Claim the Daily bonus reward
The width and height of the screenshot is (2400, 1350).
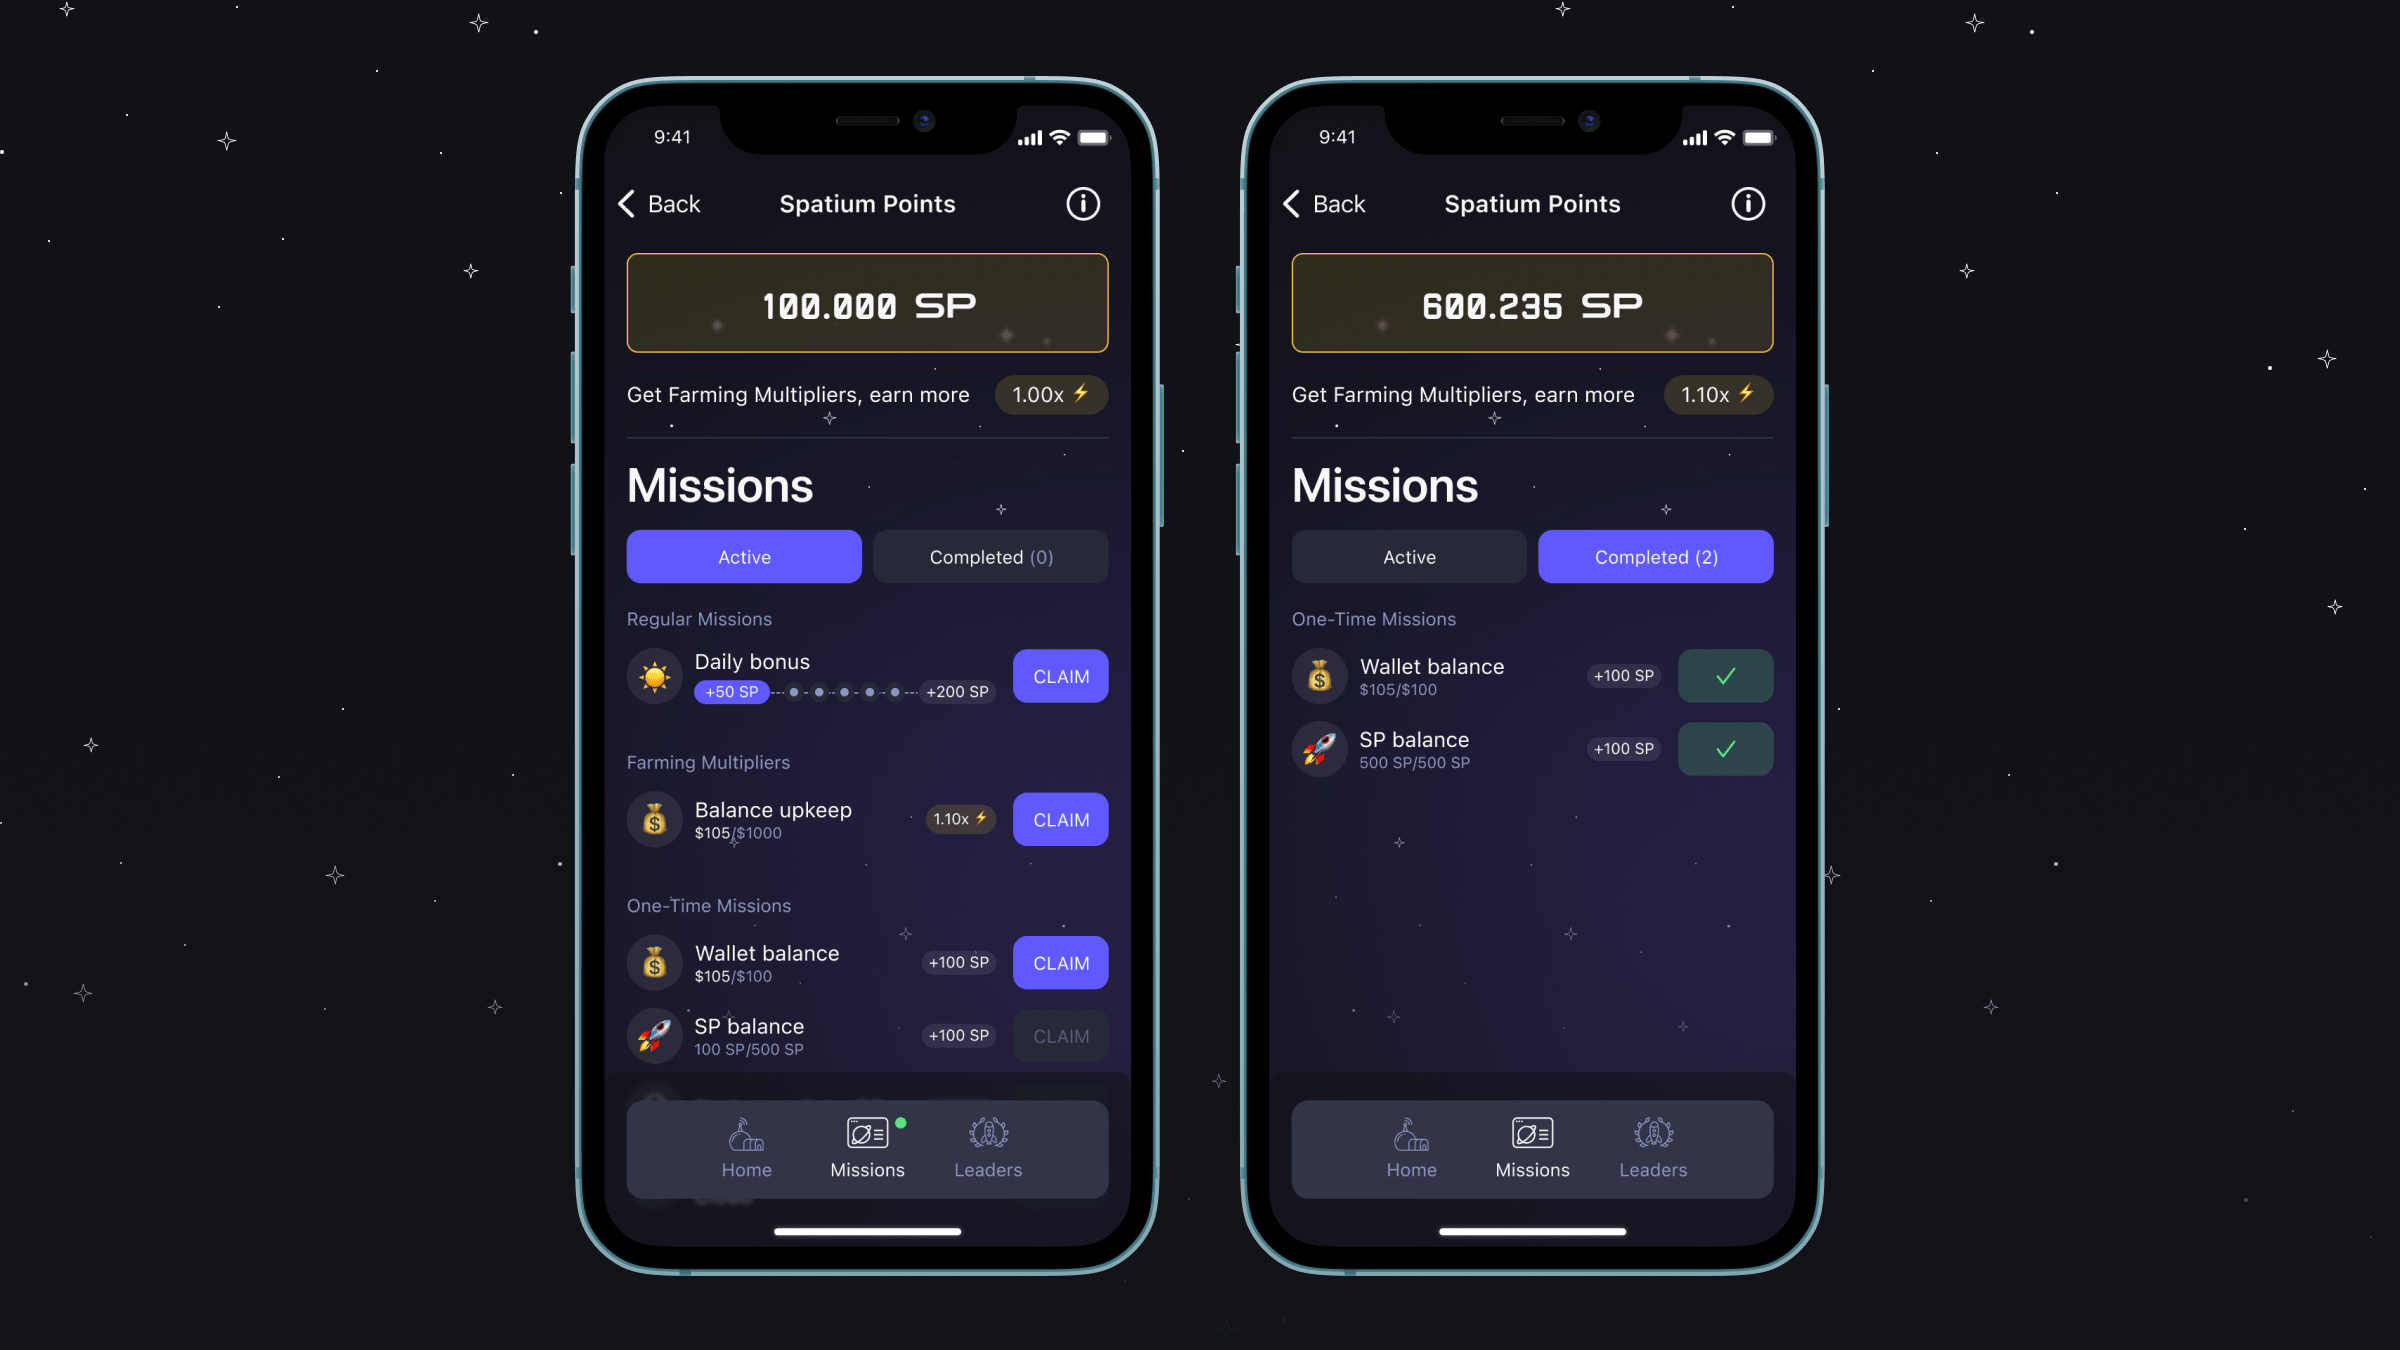pos(1062,676)
